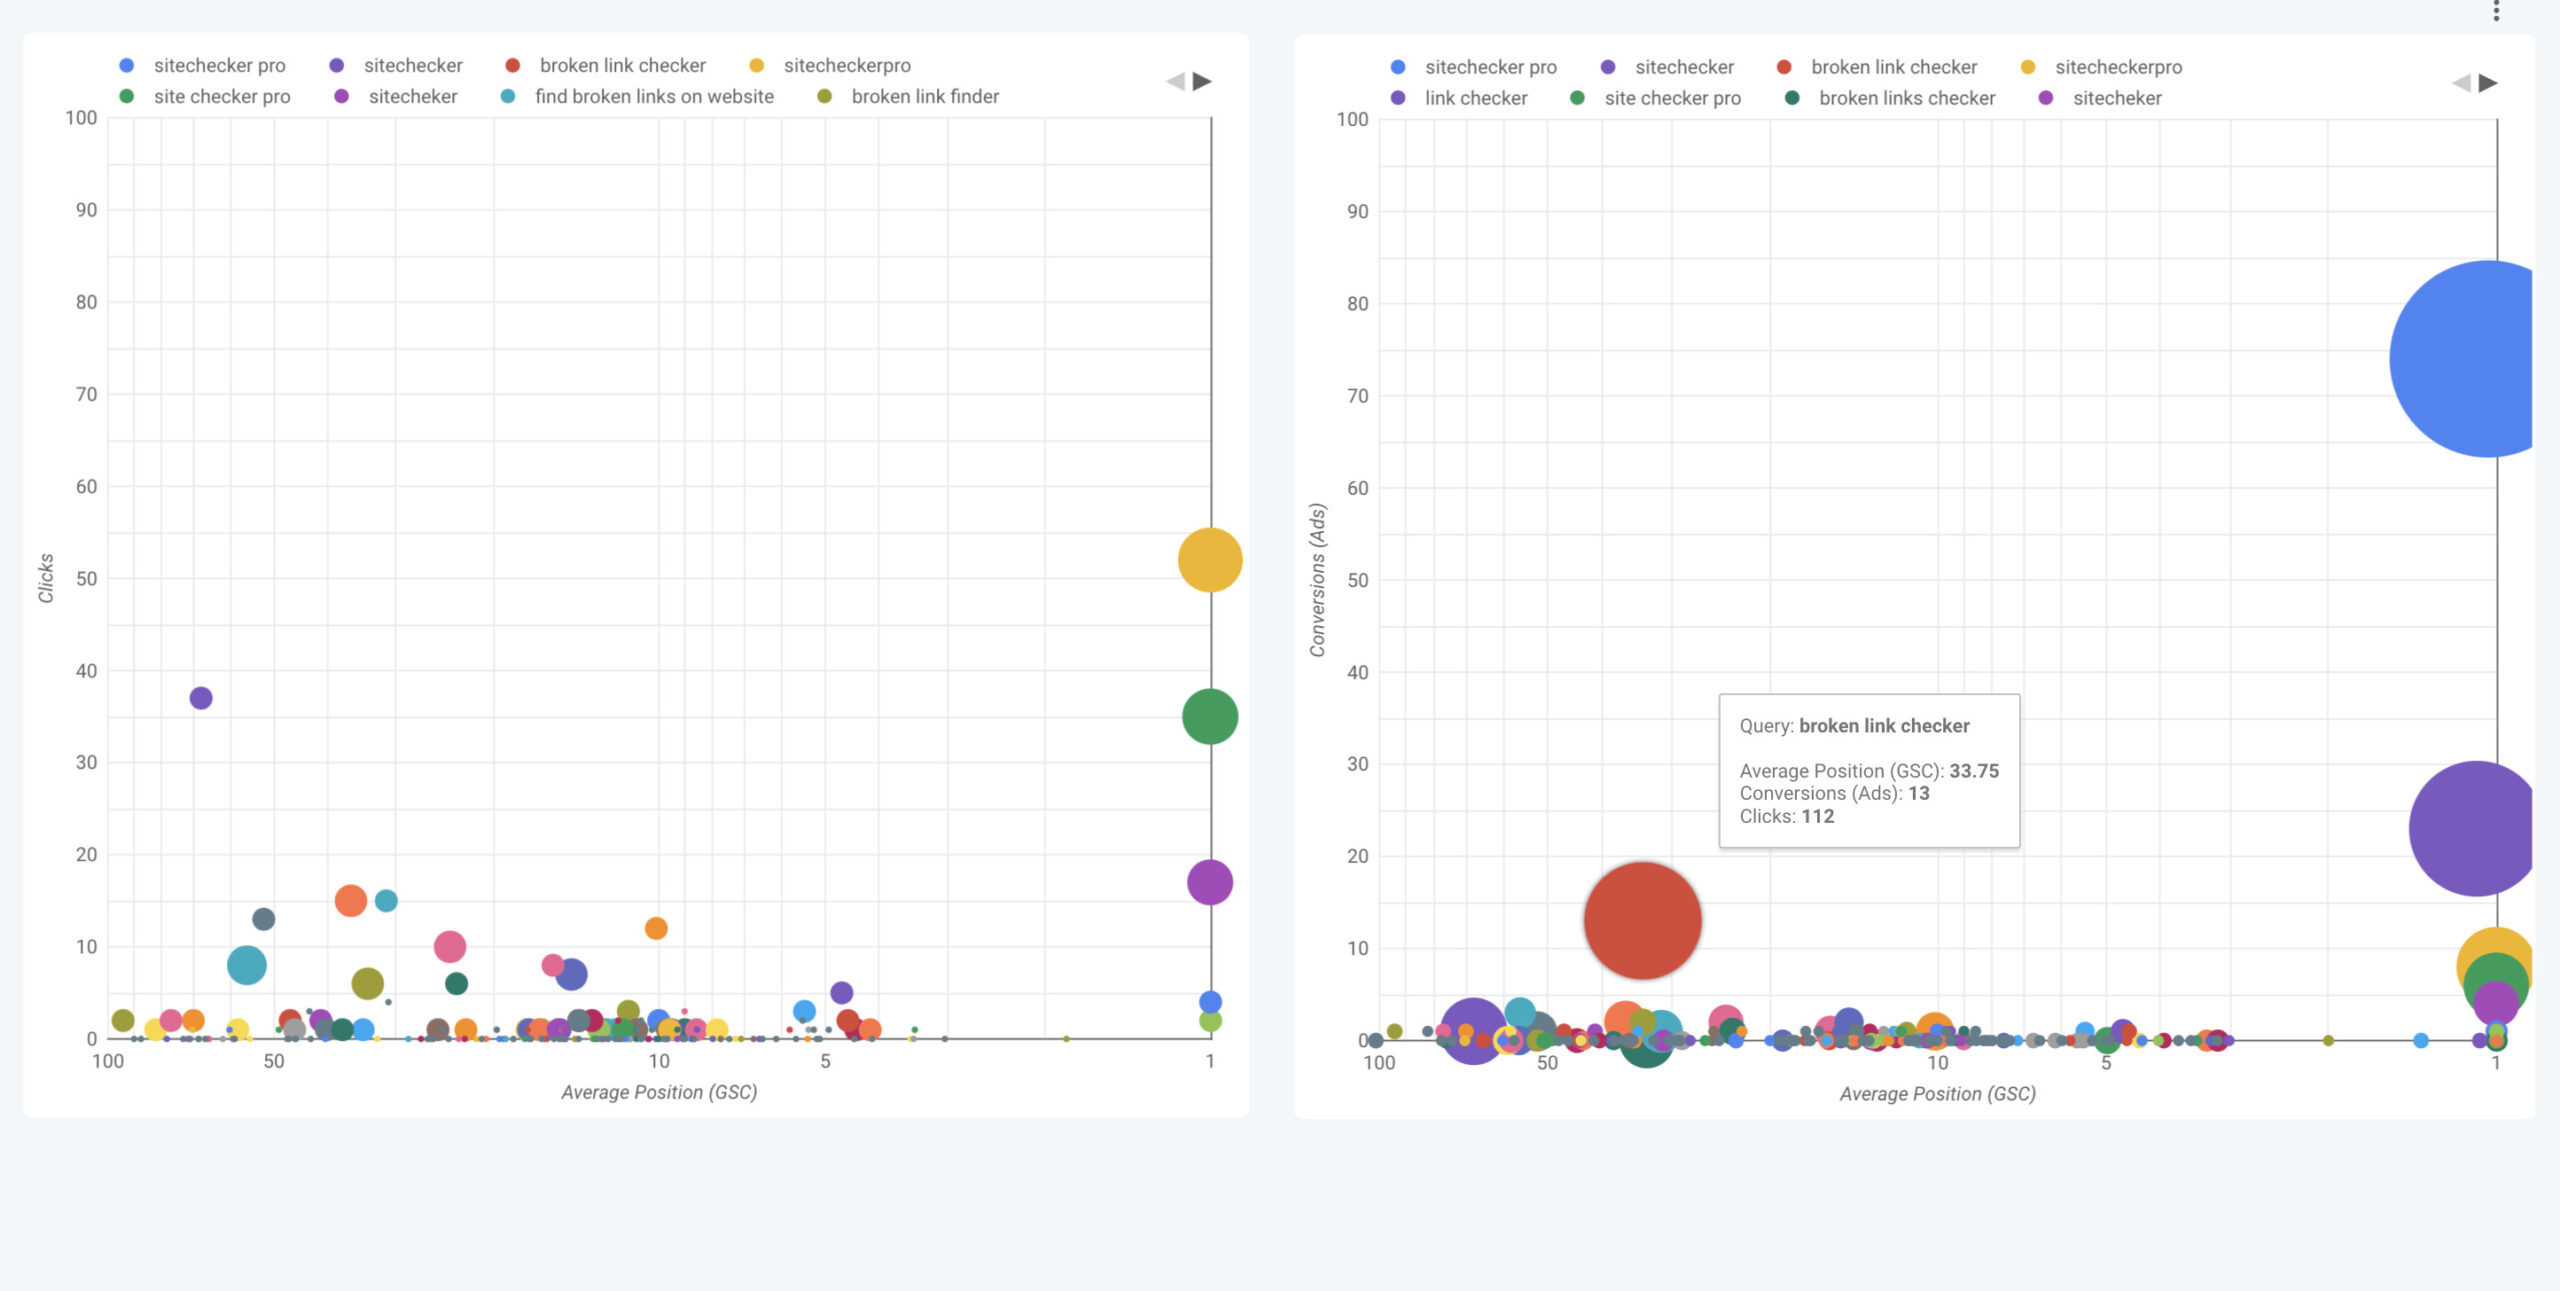Viewport: 2560px width, 1291px height.
Task: Click the gray bubble at 13 clicks
Action: pos(263,919)
